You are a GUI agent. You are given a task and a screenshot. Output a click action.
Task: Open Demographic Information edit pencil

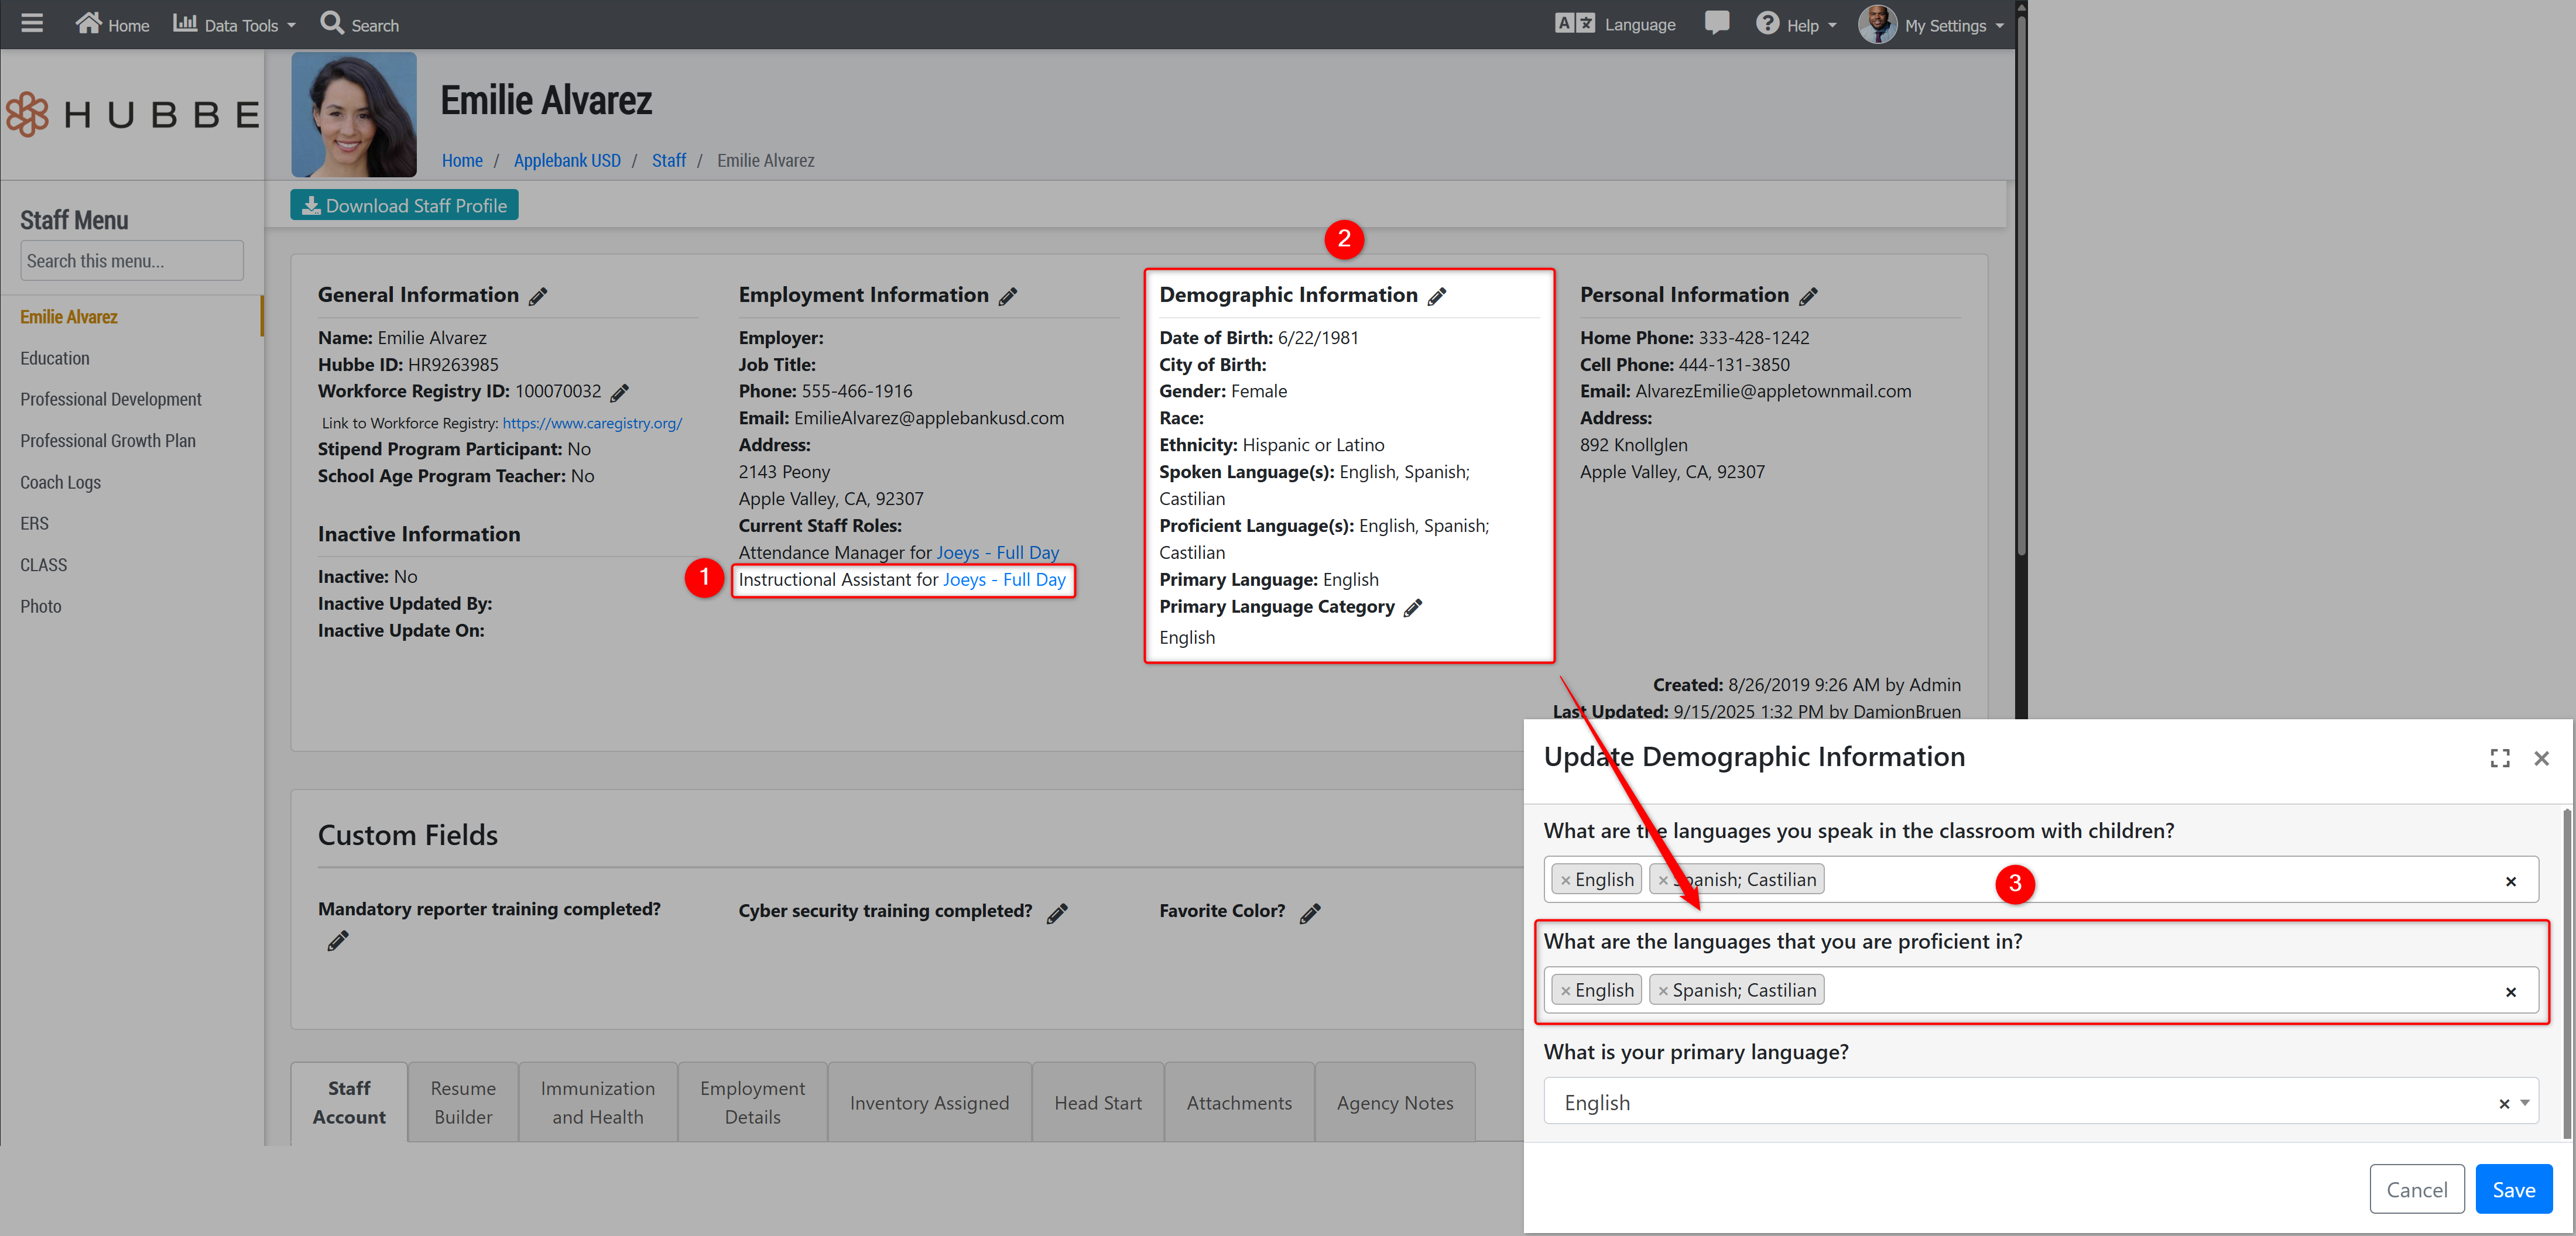pos(1437,296)
